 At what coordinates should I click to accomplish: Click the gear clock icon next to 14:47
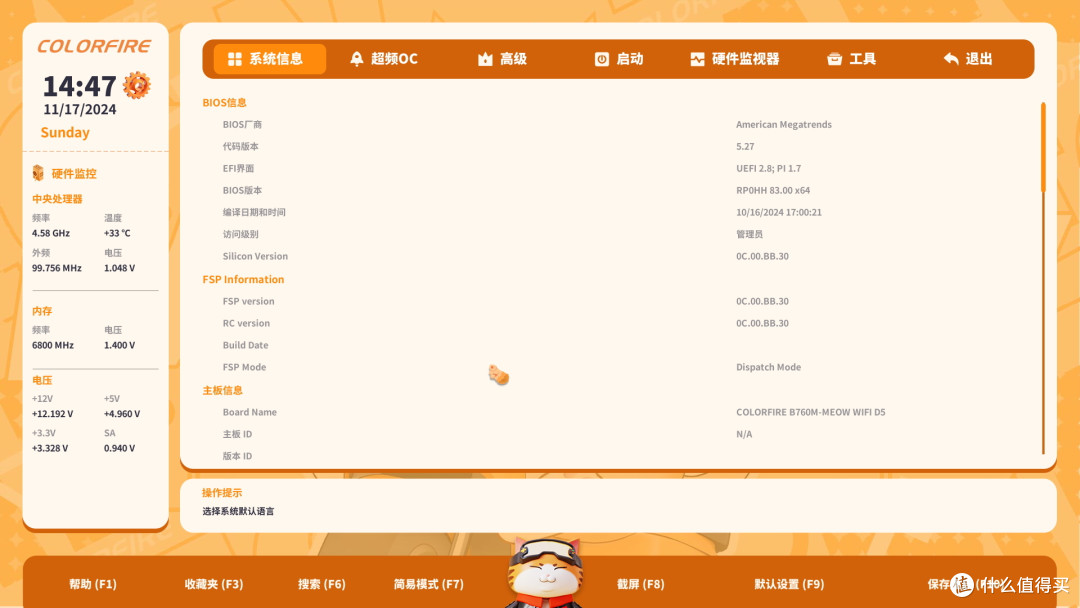point(136,86)
